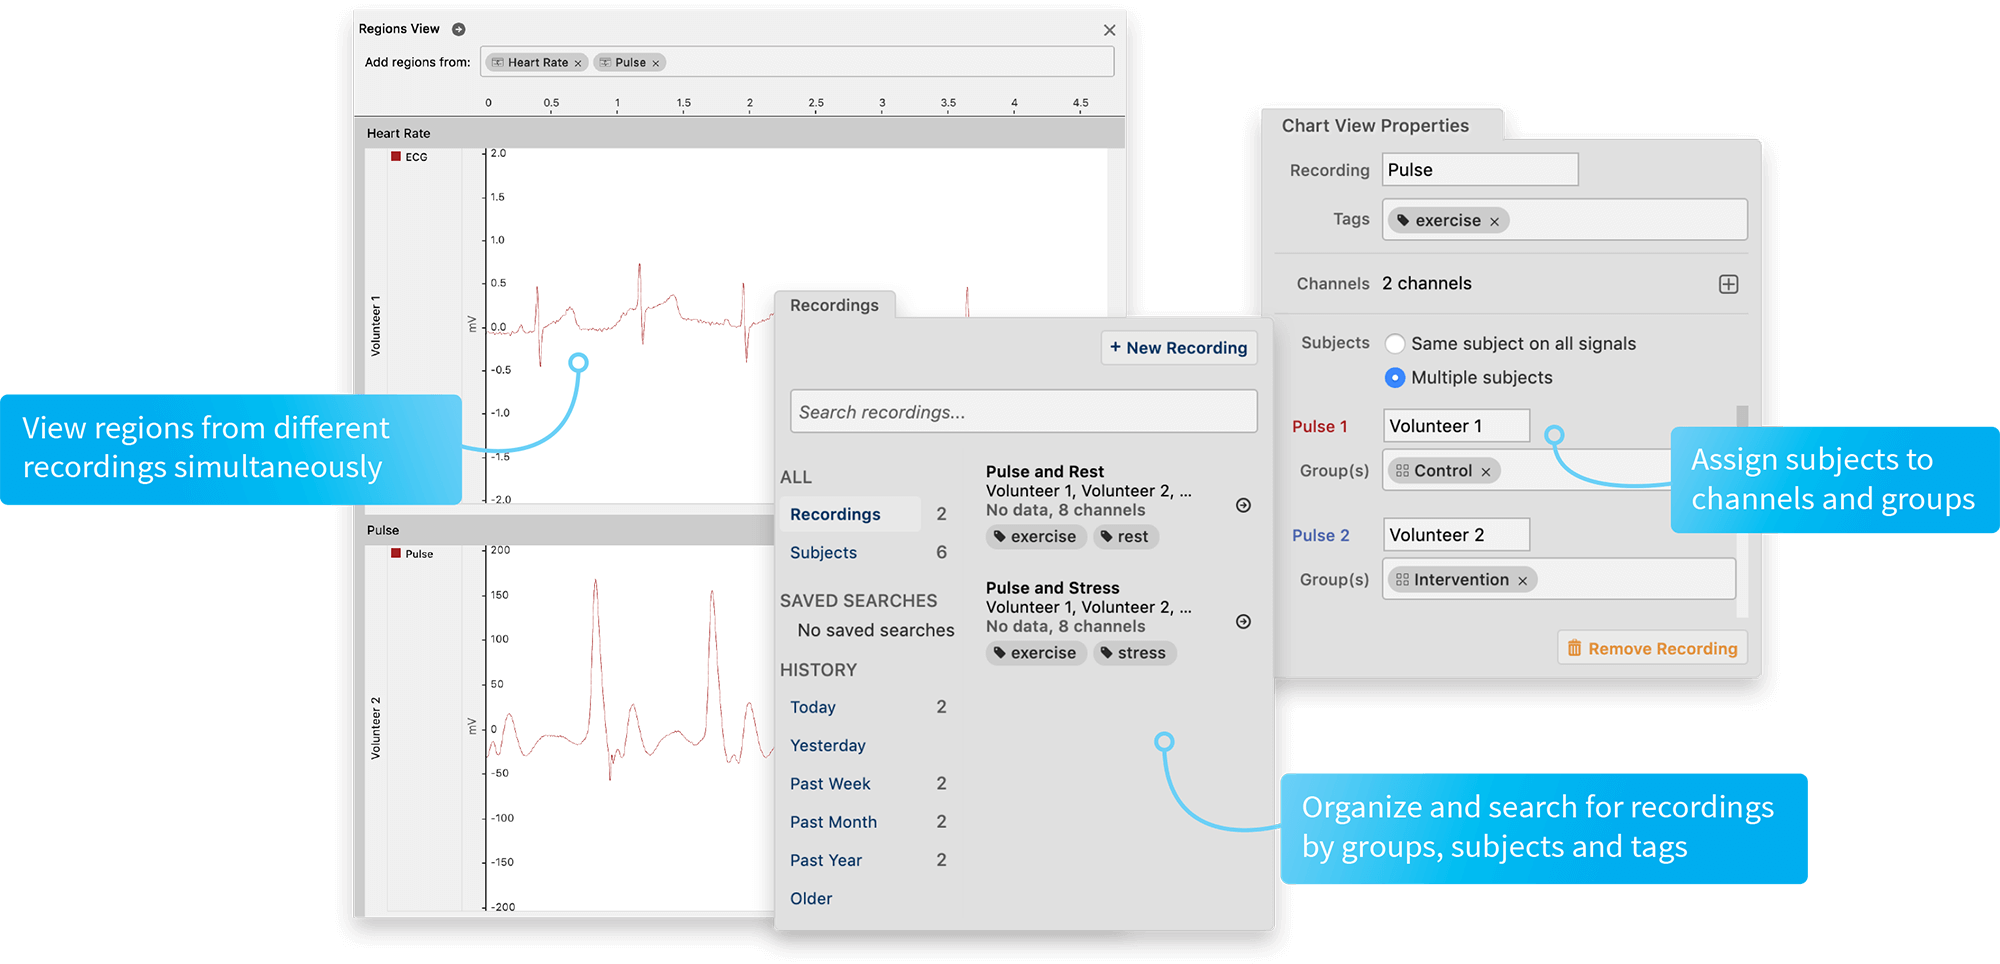Click Remove Recording
Image resolution: width=2000 pixels, height=964 pixels.
click(x=1652, y=648)
